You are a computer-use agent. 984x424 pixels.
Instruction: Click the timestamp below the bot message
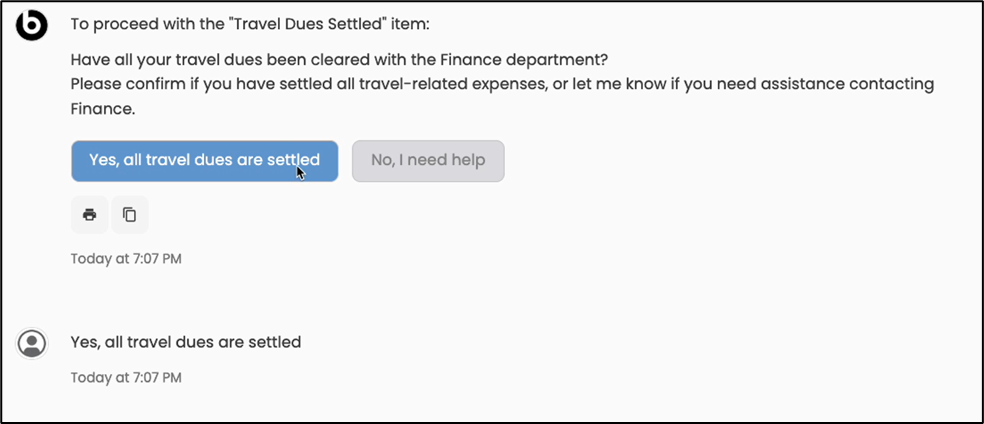pos(126,259)
